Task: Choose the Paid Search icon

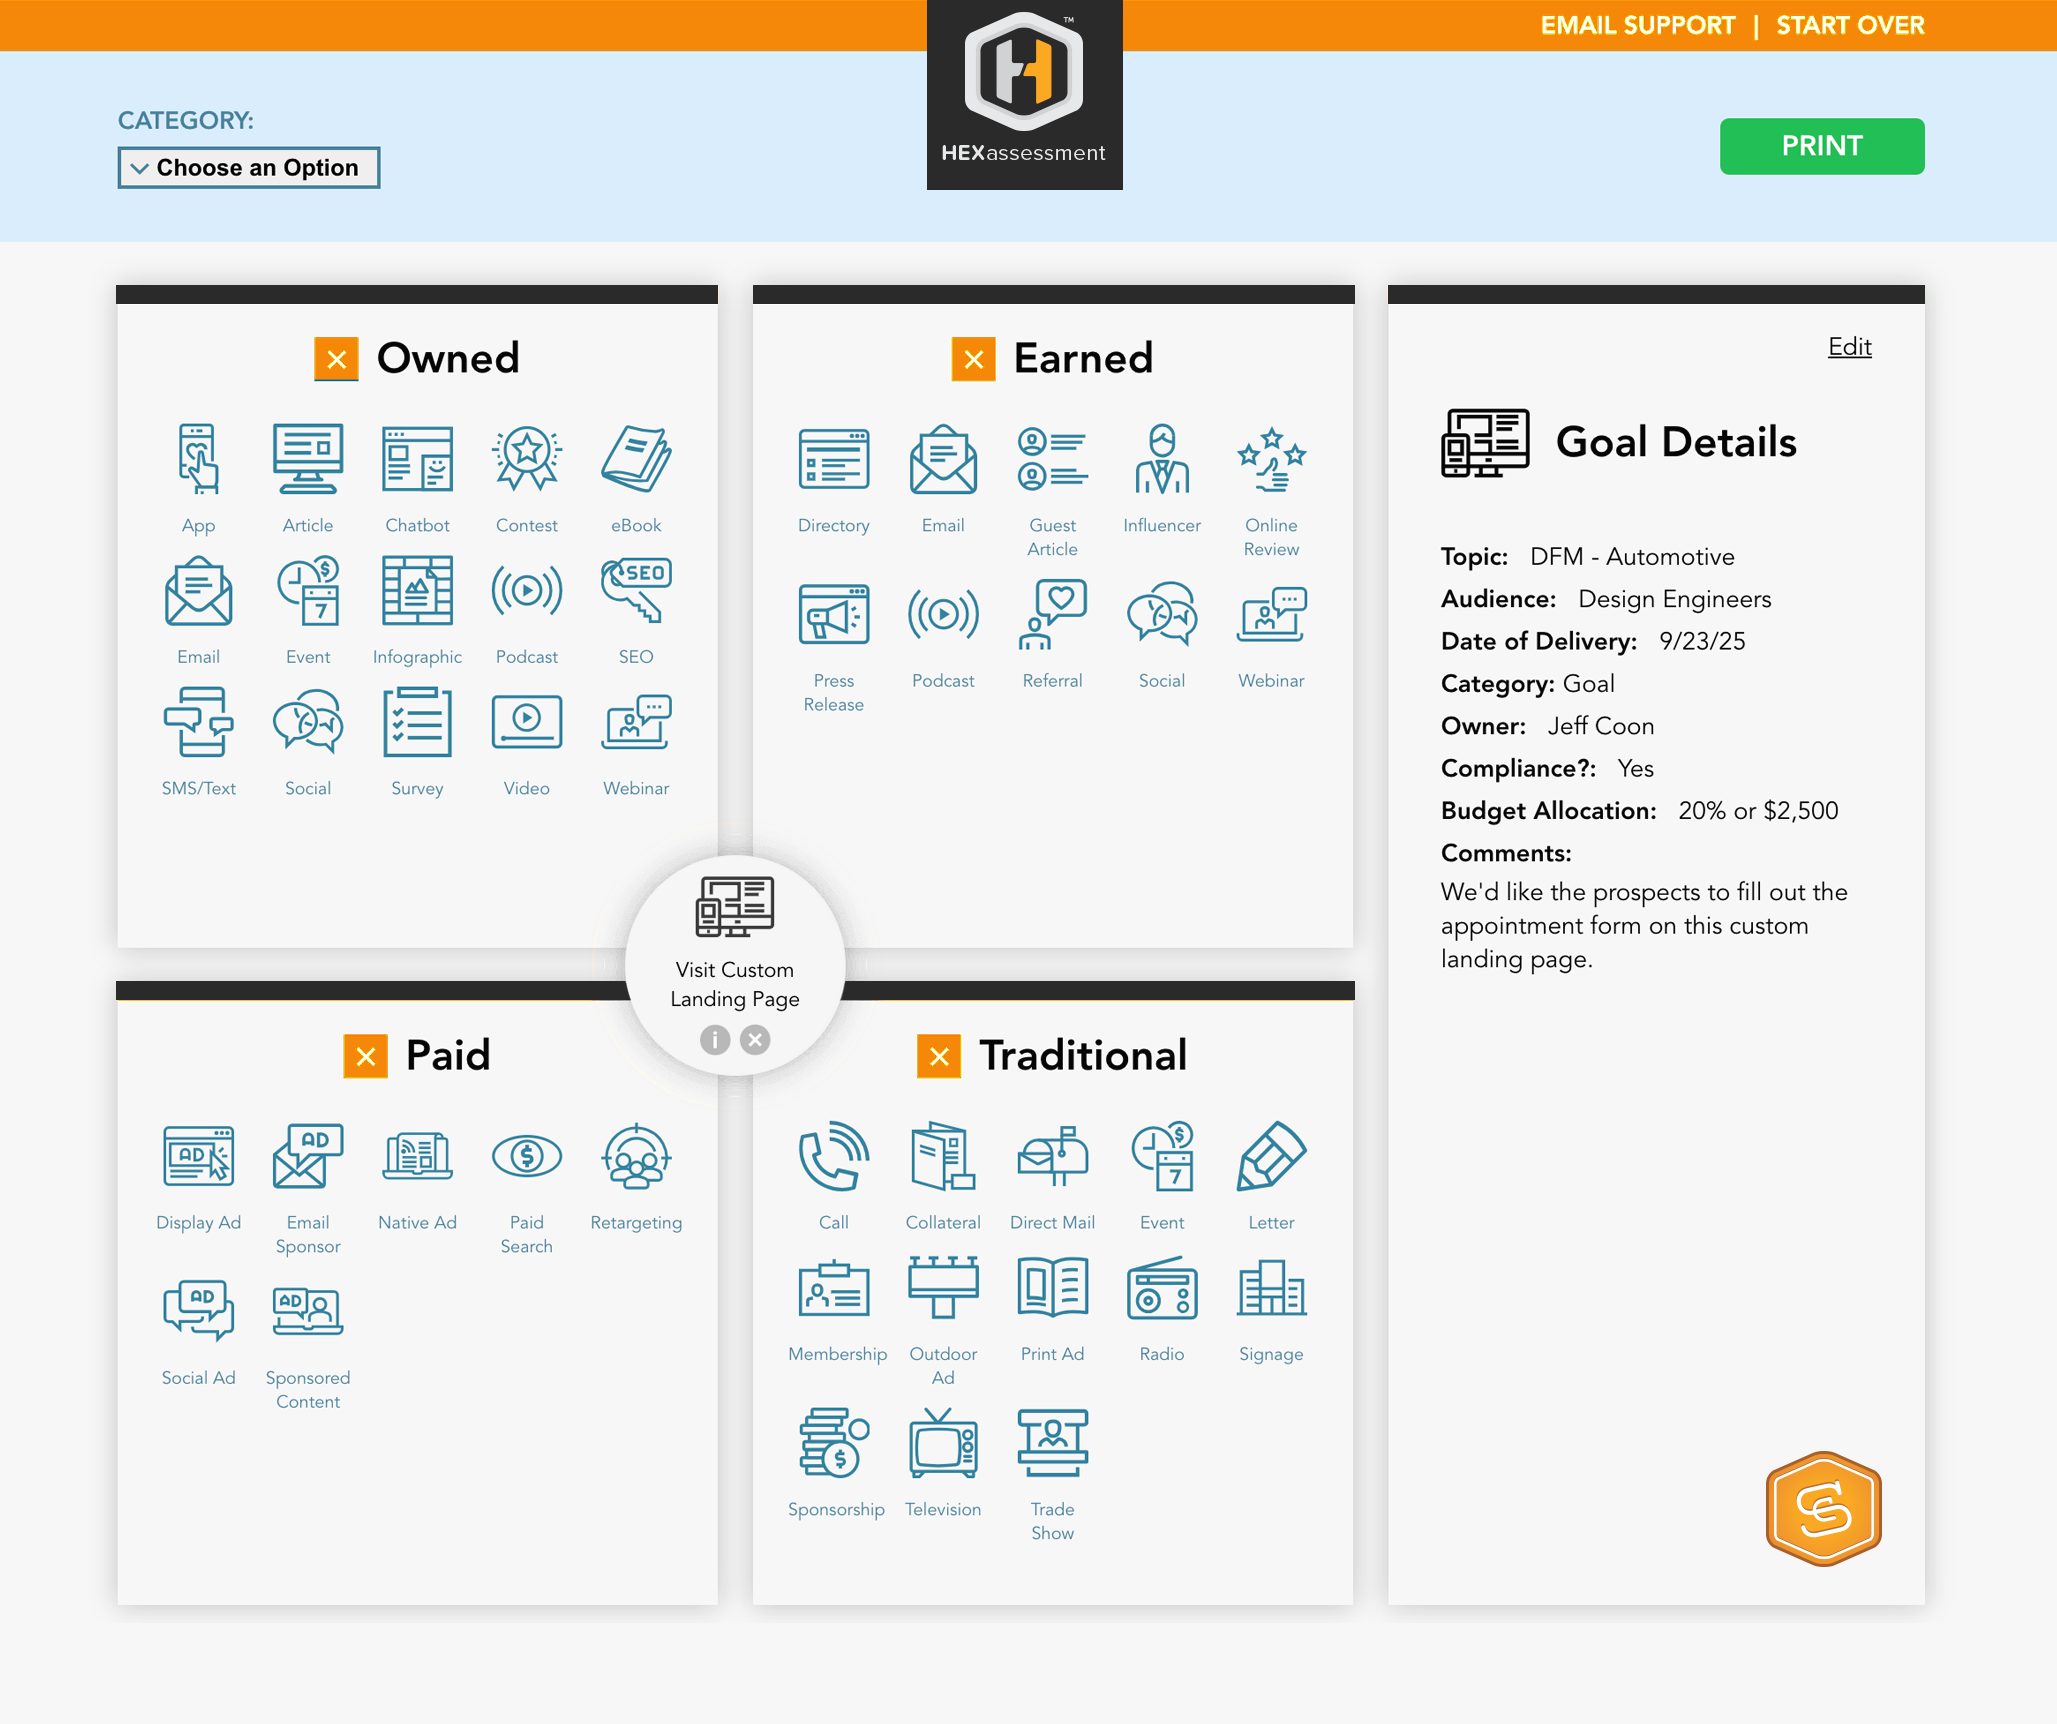Action: point(527,1156)
